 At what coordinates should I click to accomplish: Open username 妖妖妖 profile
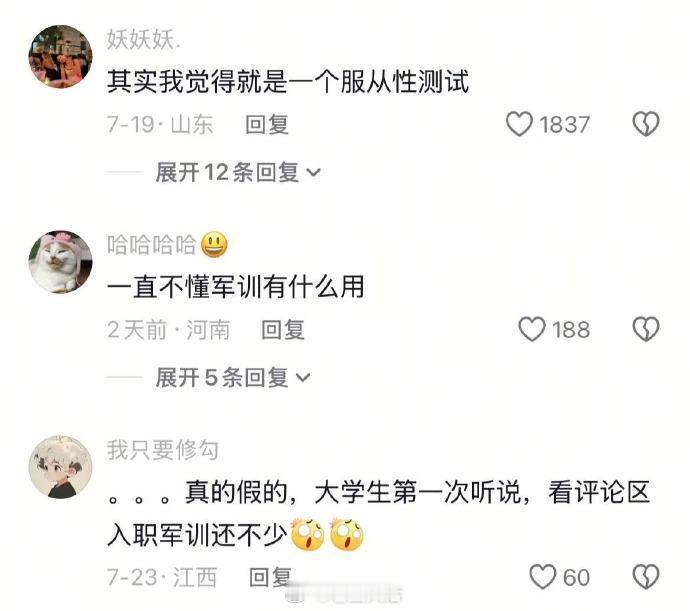(x=143, y=40)
